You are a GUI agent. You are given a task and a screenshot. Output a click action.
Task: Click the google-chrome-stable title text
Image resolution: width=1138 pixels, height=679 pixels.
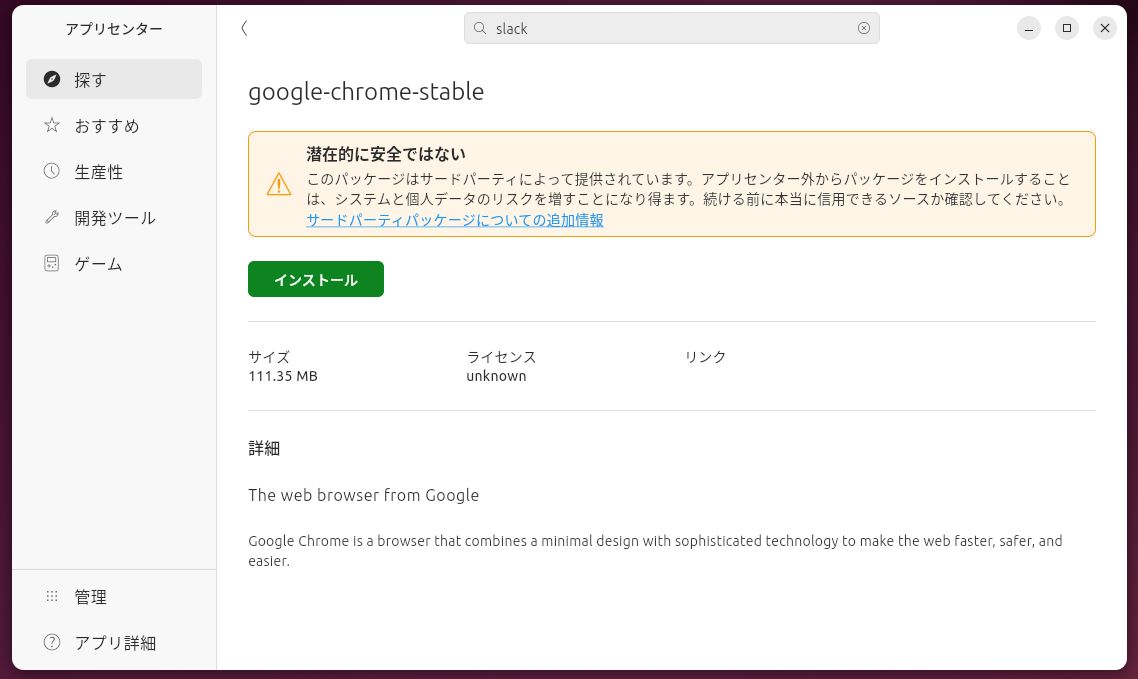pyautogui.click(x=366, y=91)
